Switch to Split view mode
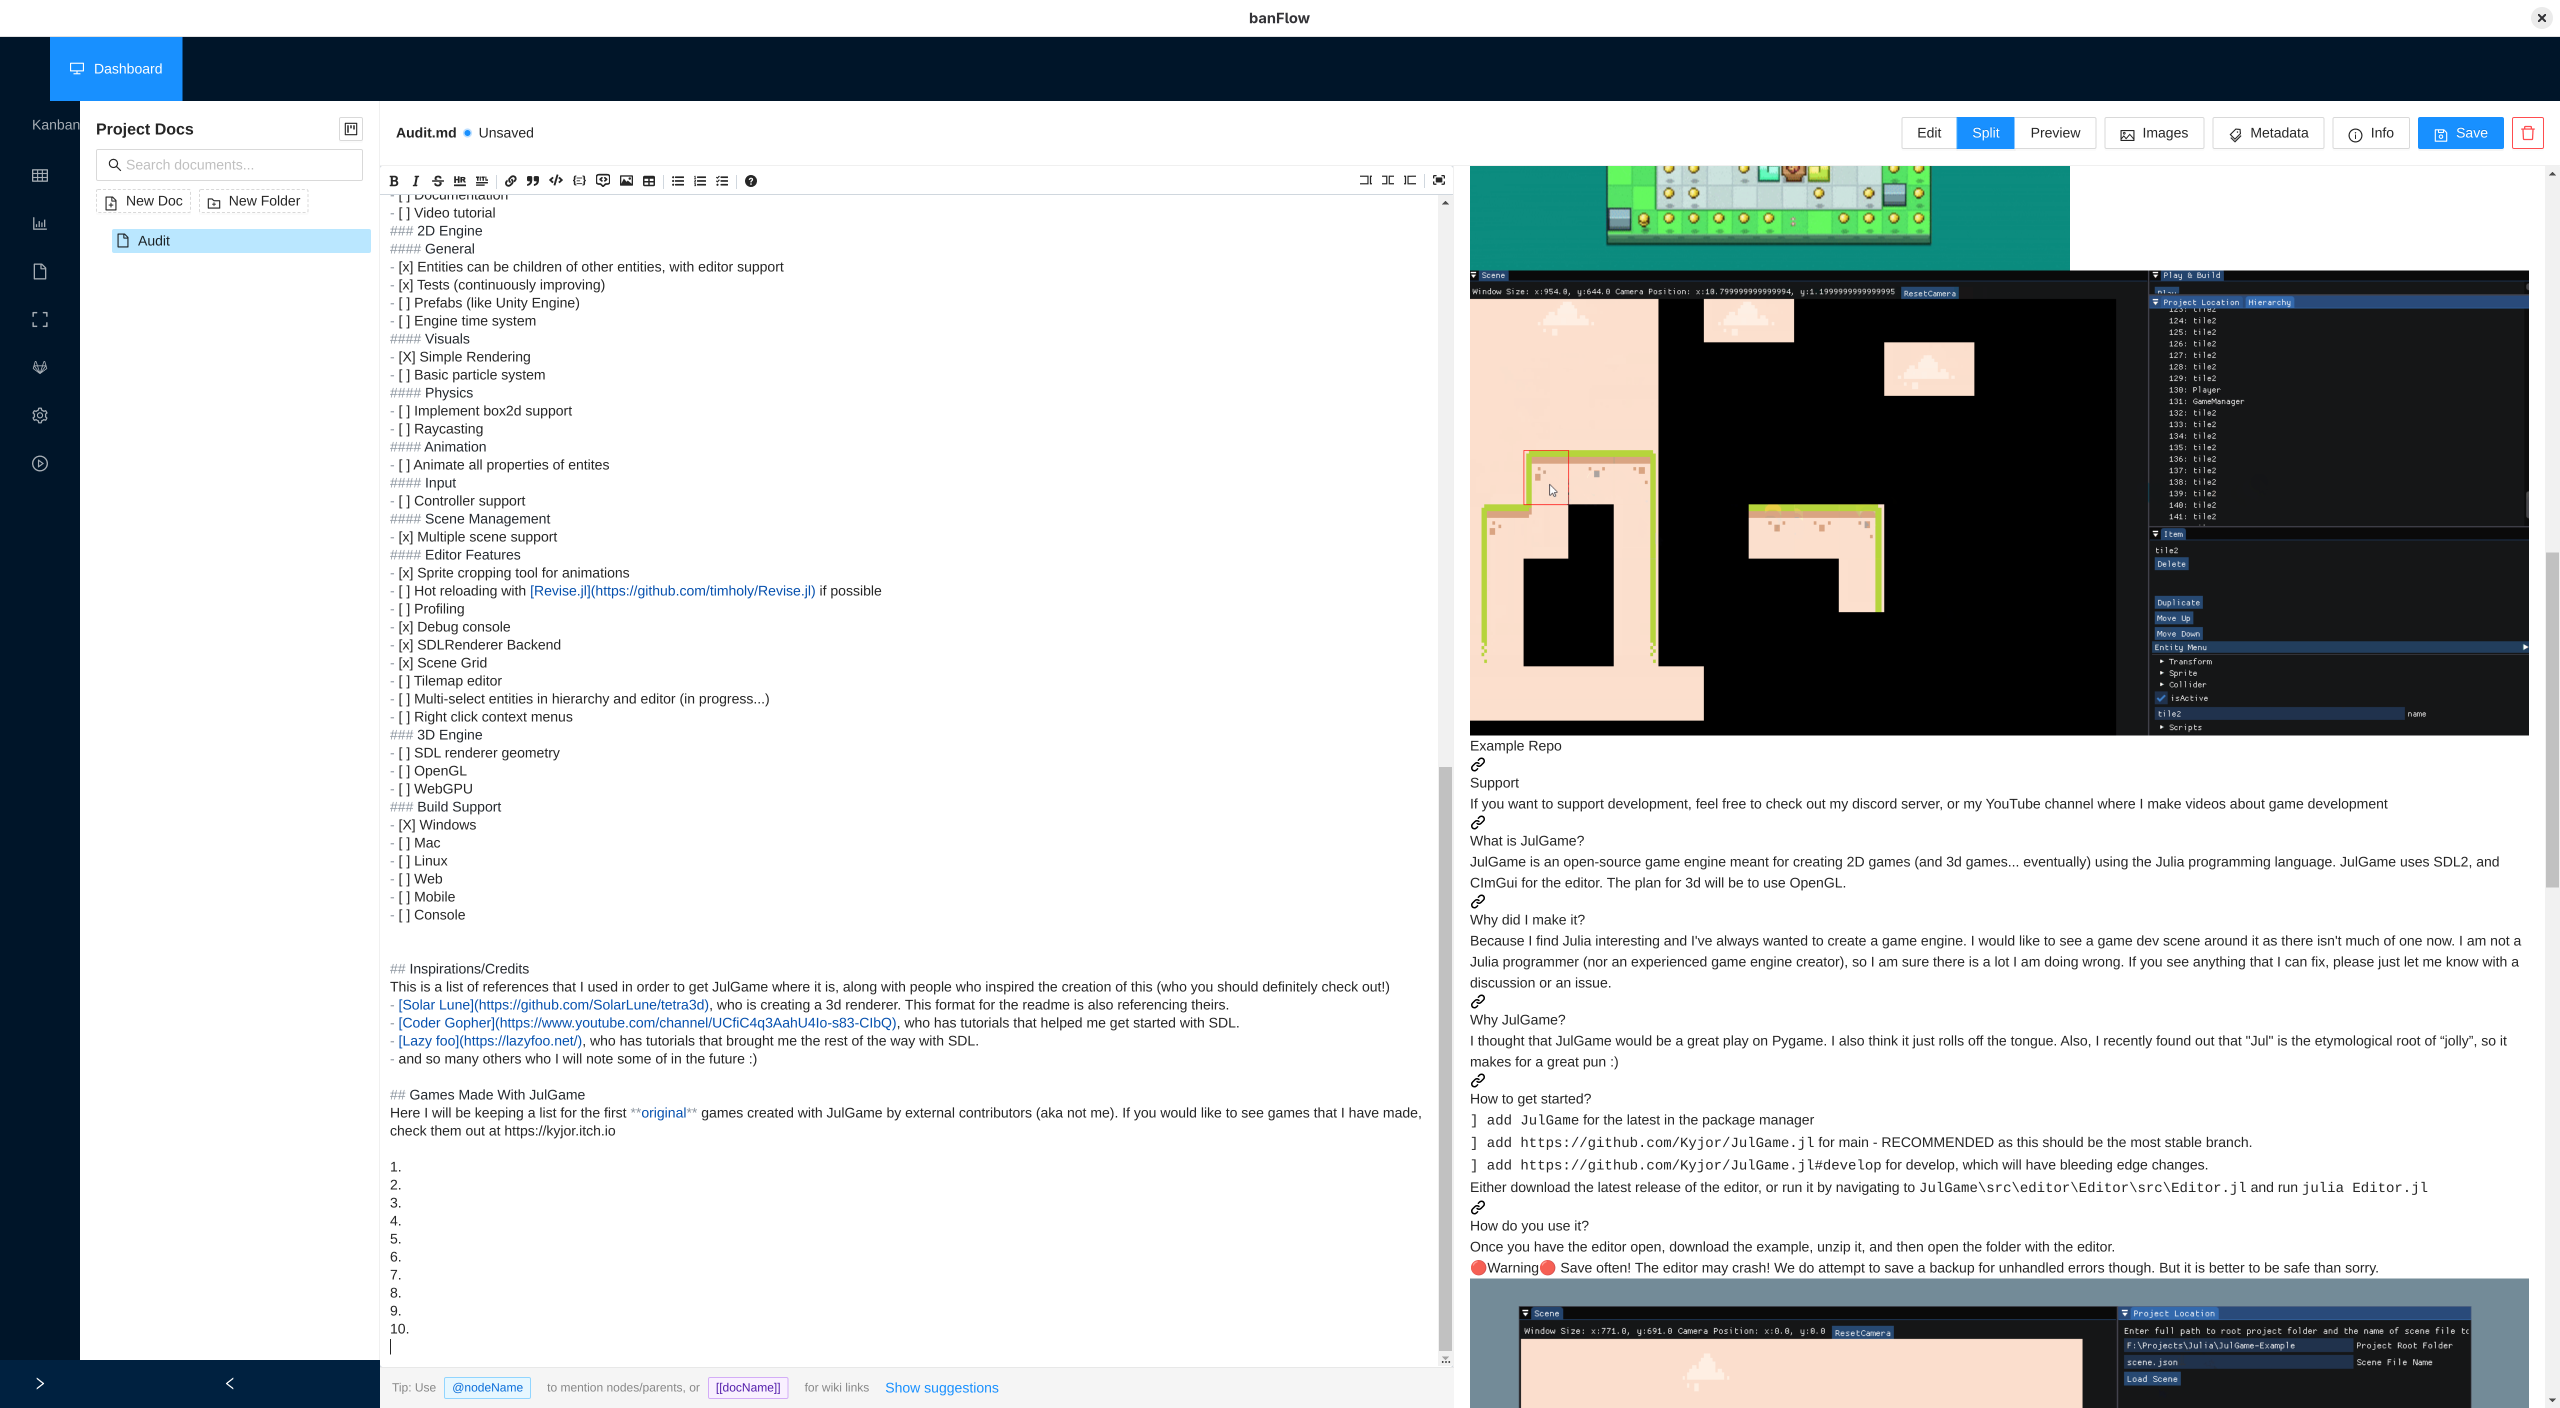Viewport: 2560px width, 1408px height. point(1985,133)
